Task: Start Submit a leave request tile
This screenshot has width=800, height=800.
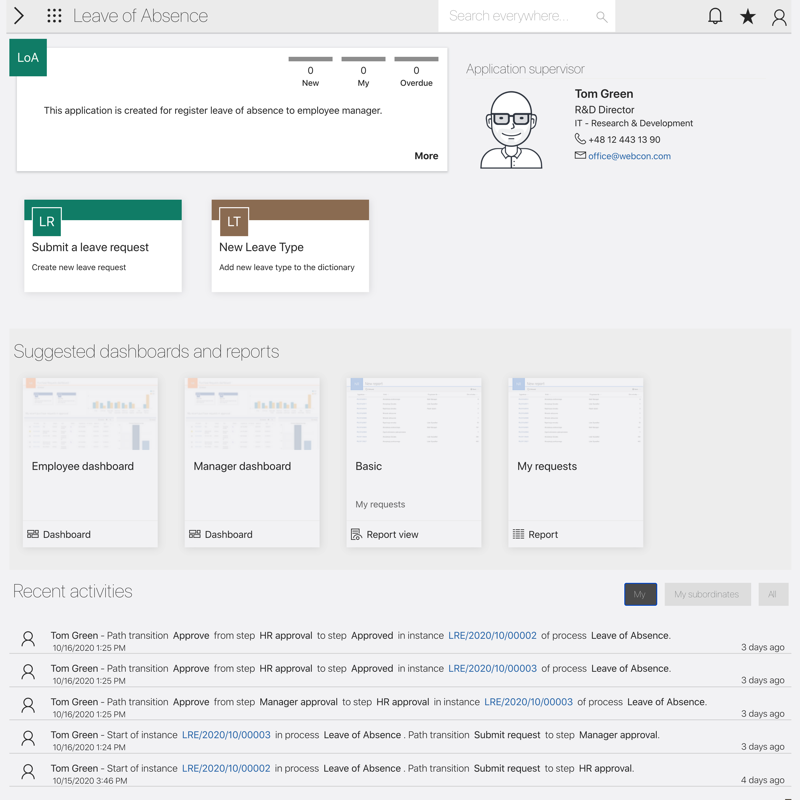Action: (x=103, y=246)
